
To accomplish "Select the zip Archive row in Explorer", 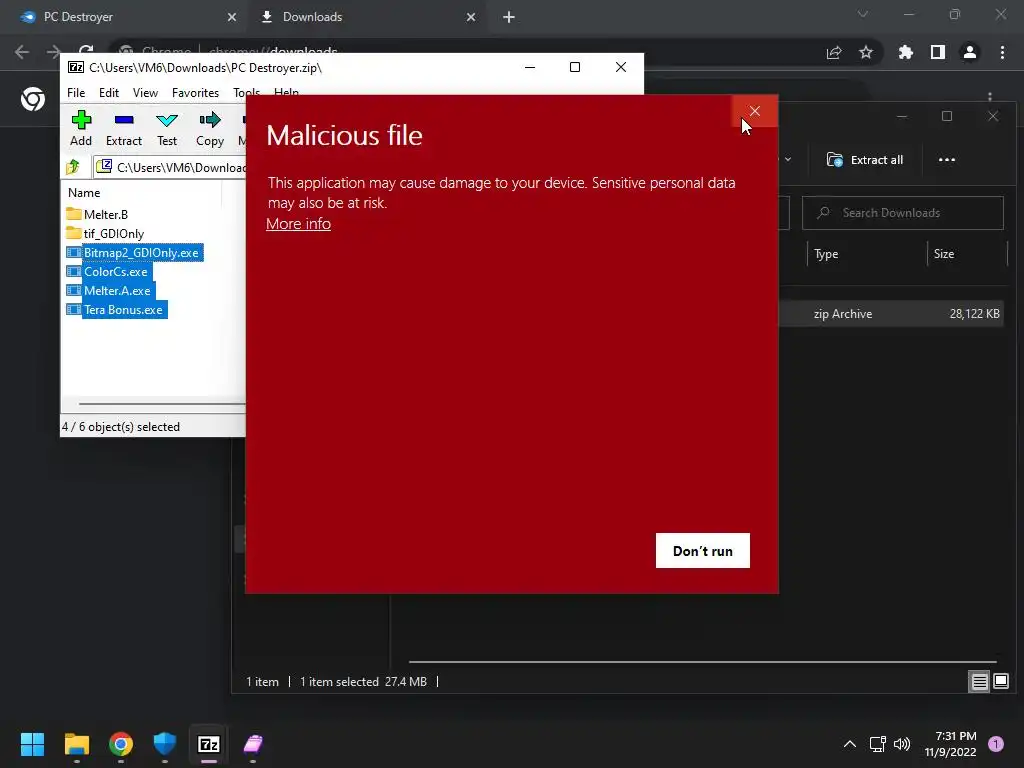I will [891, 313].
